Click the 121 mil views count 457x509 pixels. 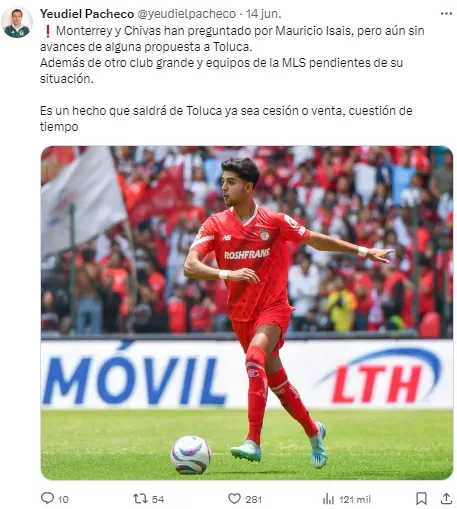tap(355, 499)
